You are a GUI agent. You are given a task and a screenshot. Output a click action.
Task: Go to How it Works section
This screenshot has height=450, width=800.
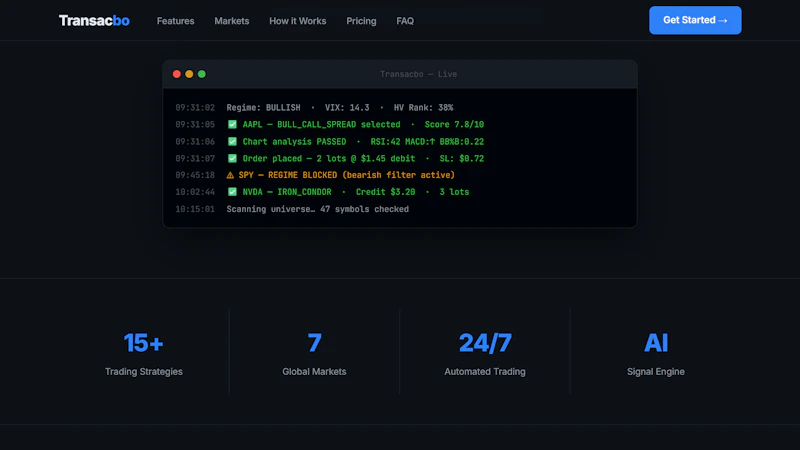[x=297, y=21]
